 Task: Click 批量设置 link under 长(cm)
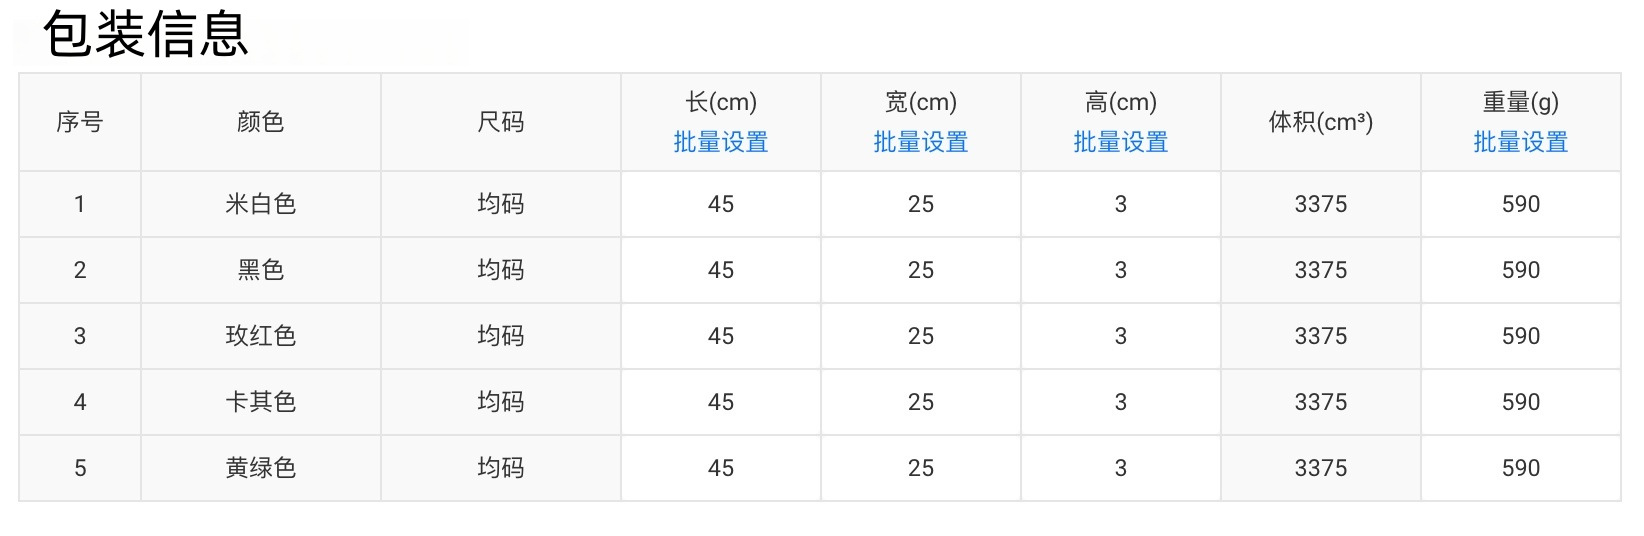click(x=720, y=143)
